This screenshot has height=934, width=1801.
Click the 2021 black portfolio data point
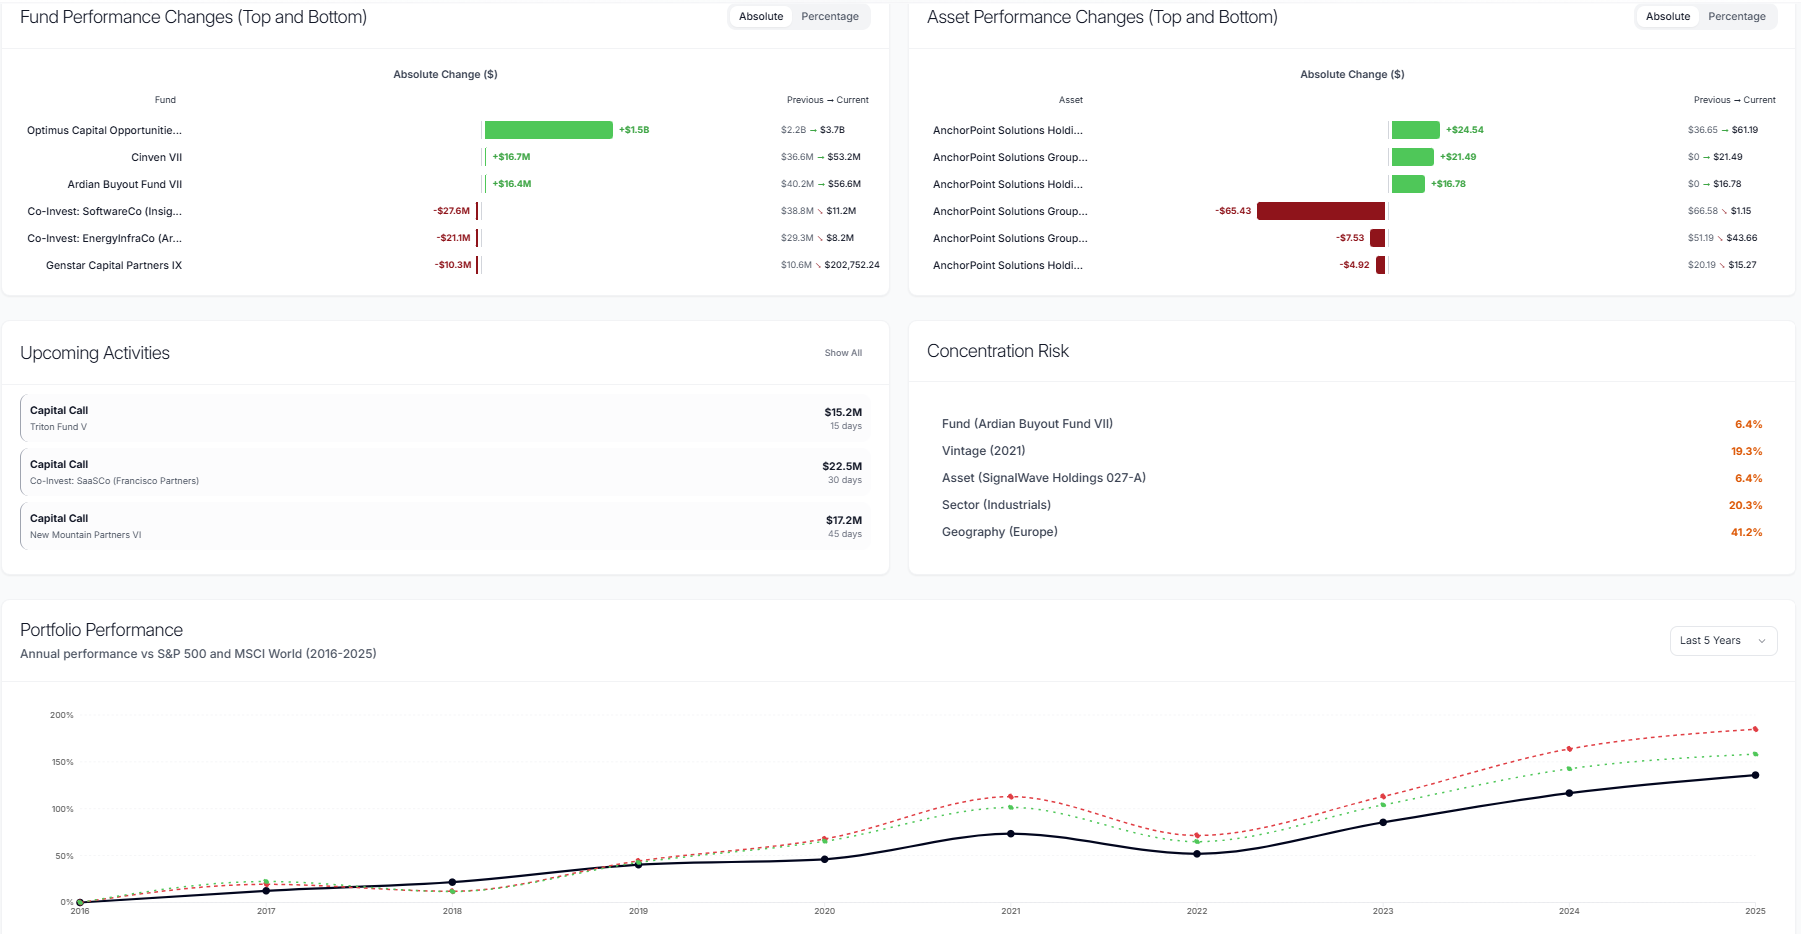(1011, 833)
